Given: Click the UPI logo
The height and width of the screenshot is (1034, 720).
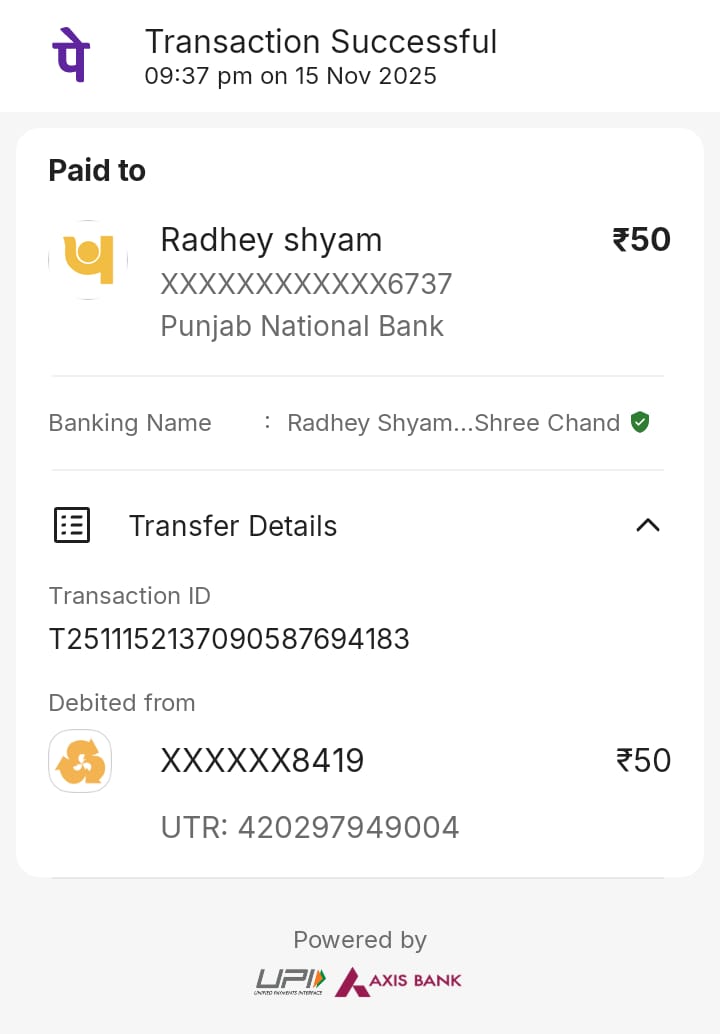Looking at the screenshot, I should (x=290, y=981).
